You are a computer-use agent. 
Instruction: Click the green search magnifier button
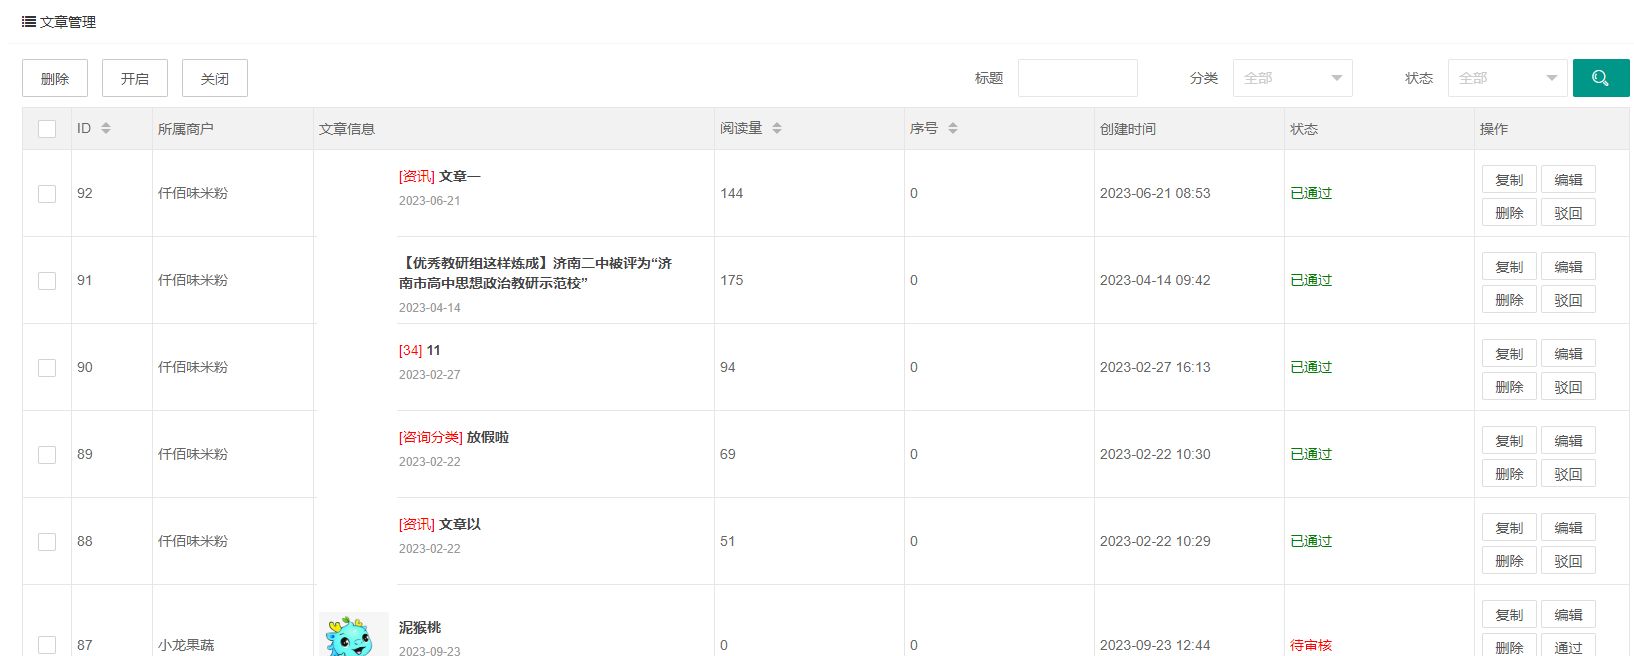[x=1600, y=78]
